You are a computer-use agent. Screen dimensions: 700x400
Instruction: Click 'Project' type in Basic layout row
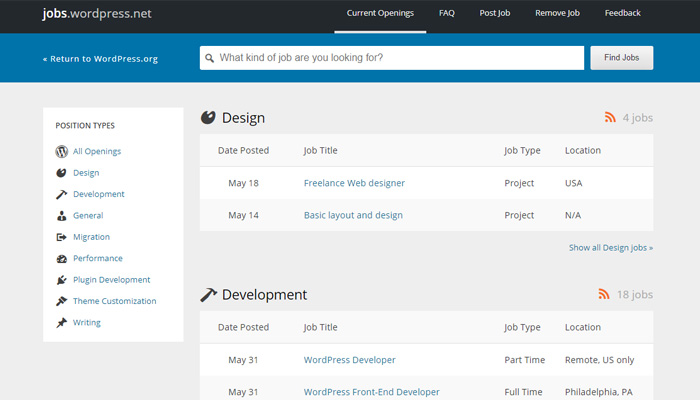(x=519, y=215)
